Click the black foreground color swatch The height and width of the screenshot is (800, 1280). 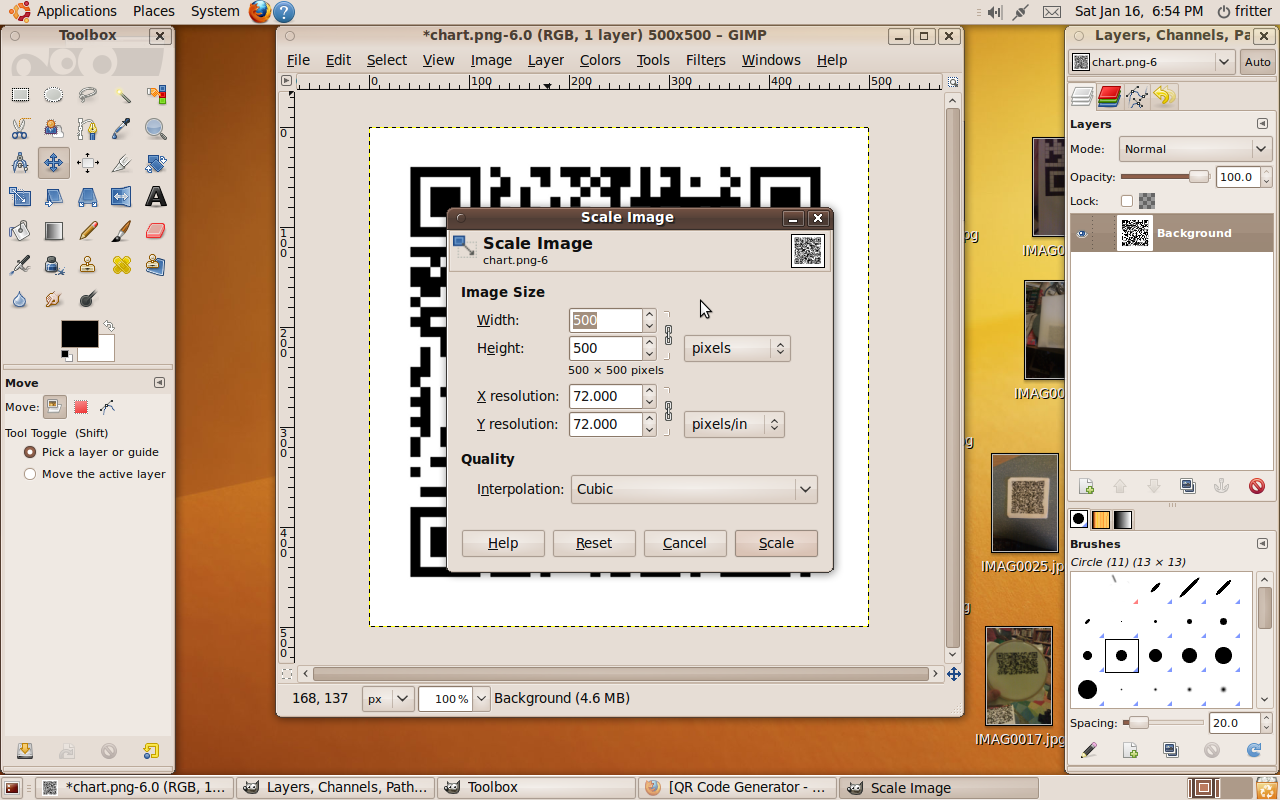pos(79,334)
